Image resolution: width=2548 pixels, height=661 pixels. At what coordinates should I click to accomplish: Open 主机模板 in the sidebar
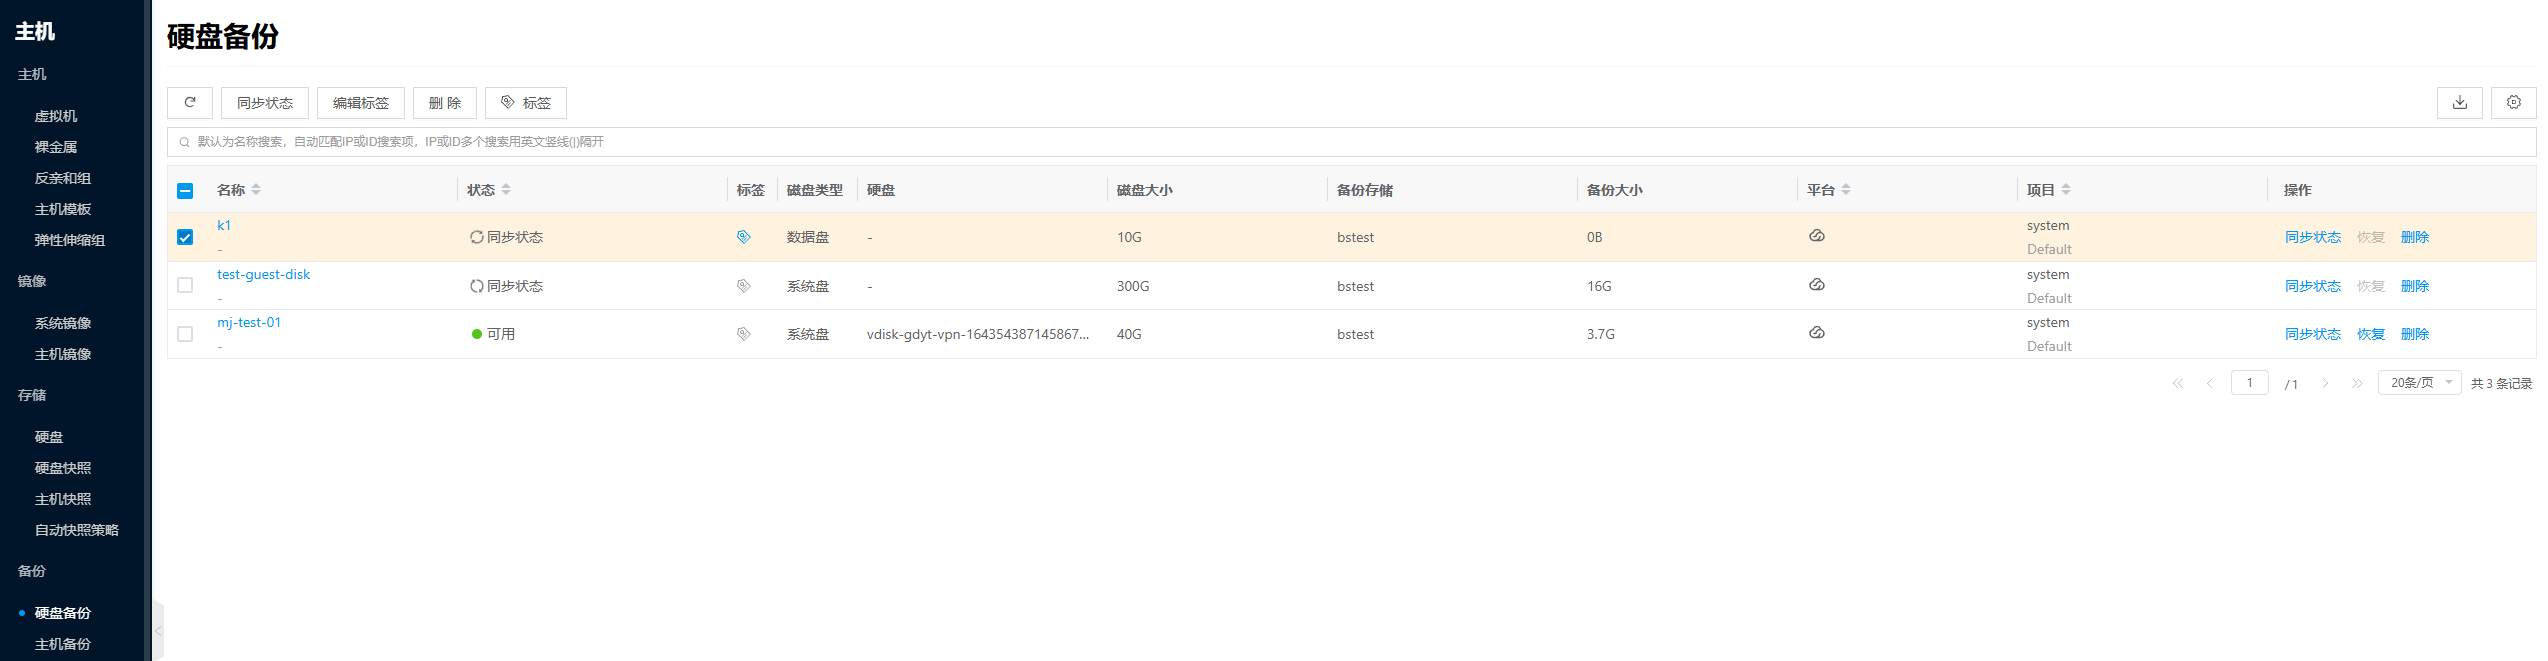[x=63, y=209]
